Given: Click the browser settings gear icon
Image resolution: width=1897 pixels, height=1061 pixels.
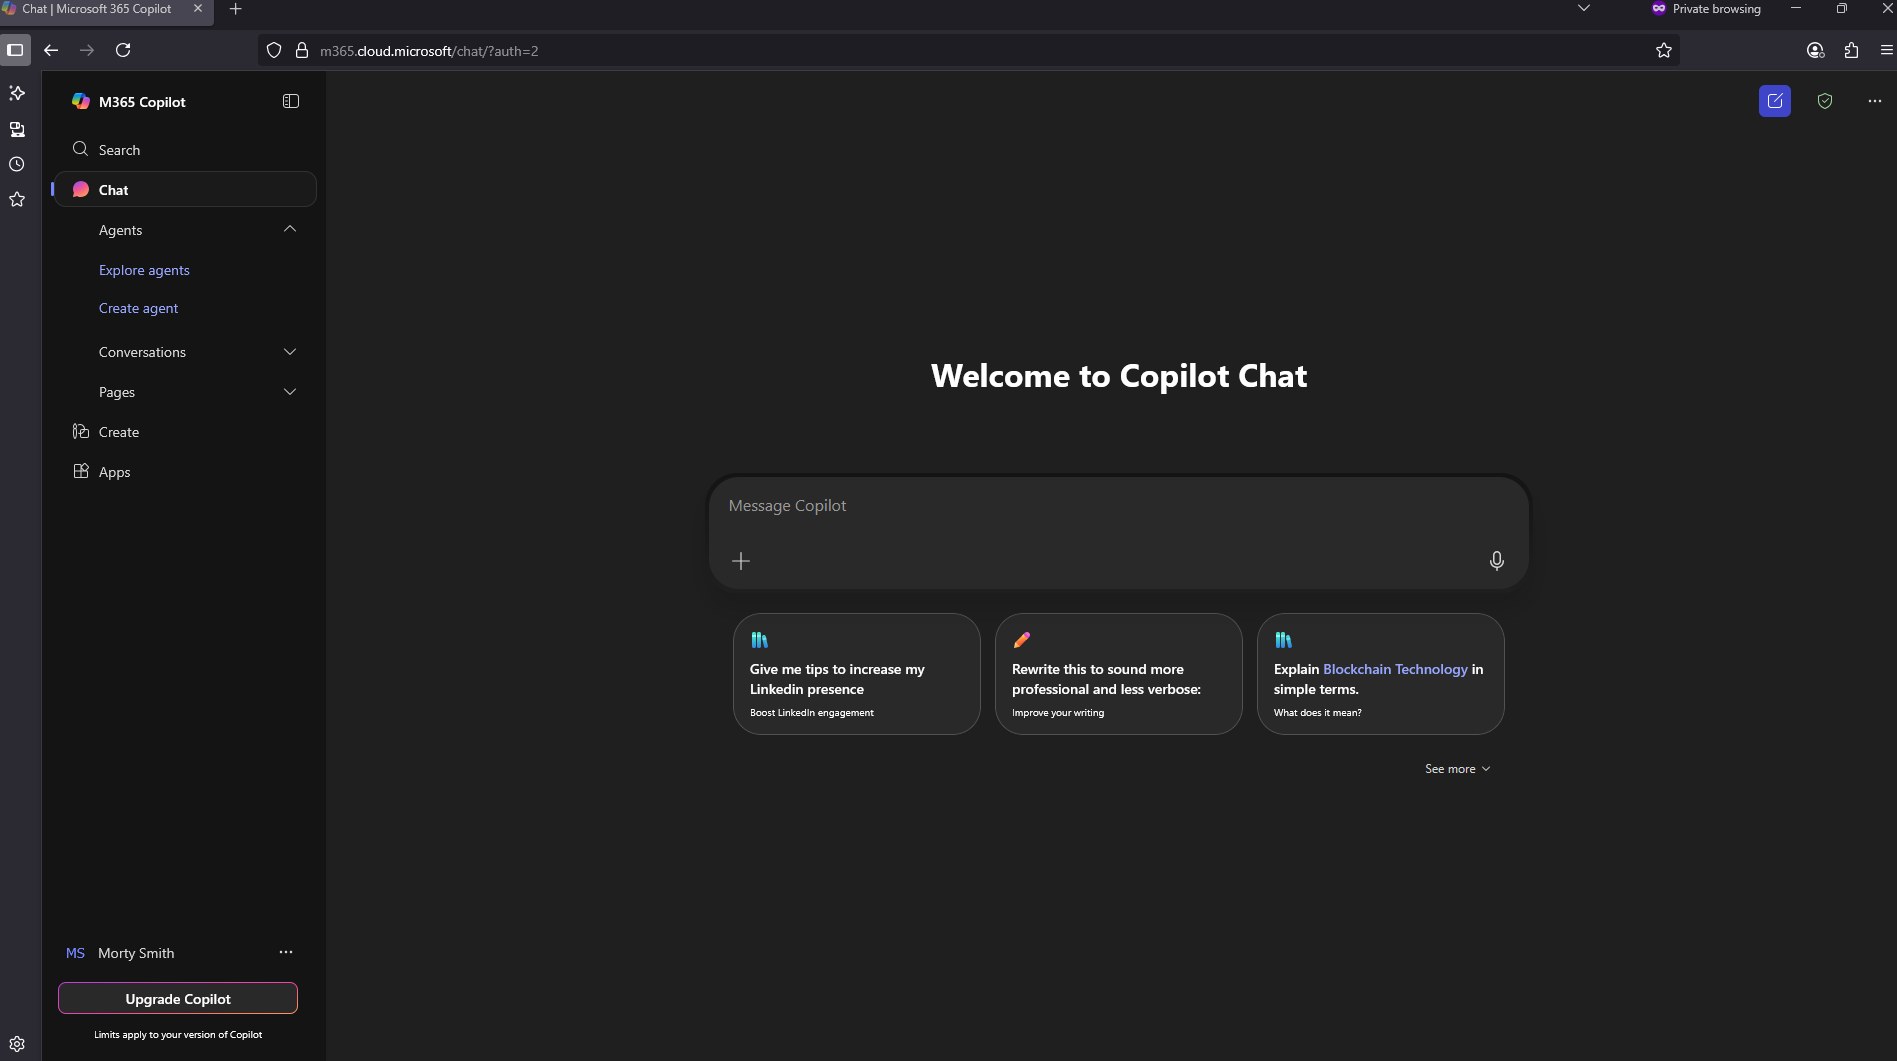Looking at the screenshot, I should (x=17, y=1044).
